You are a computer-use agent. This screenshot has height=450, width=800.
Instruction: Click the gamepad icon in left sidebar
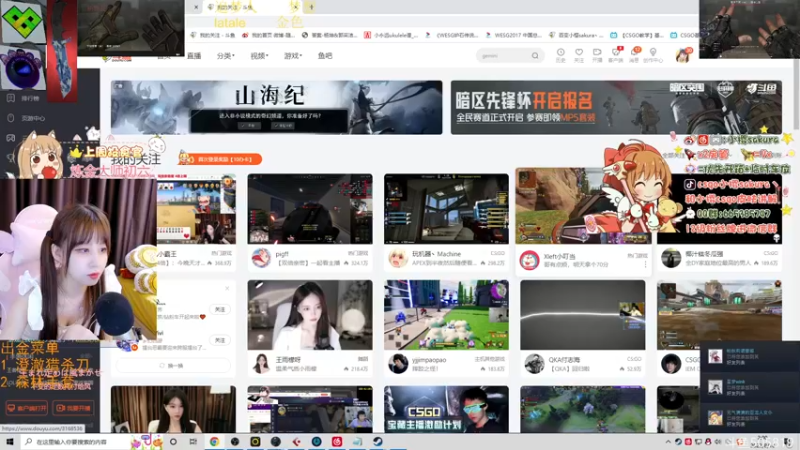11,138
